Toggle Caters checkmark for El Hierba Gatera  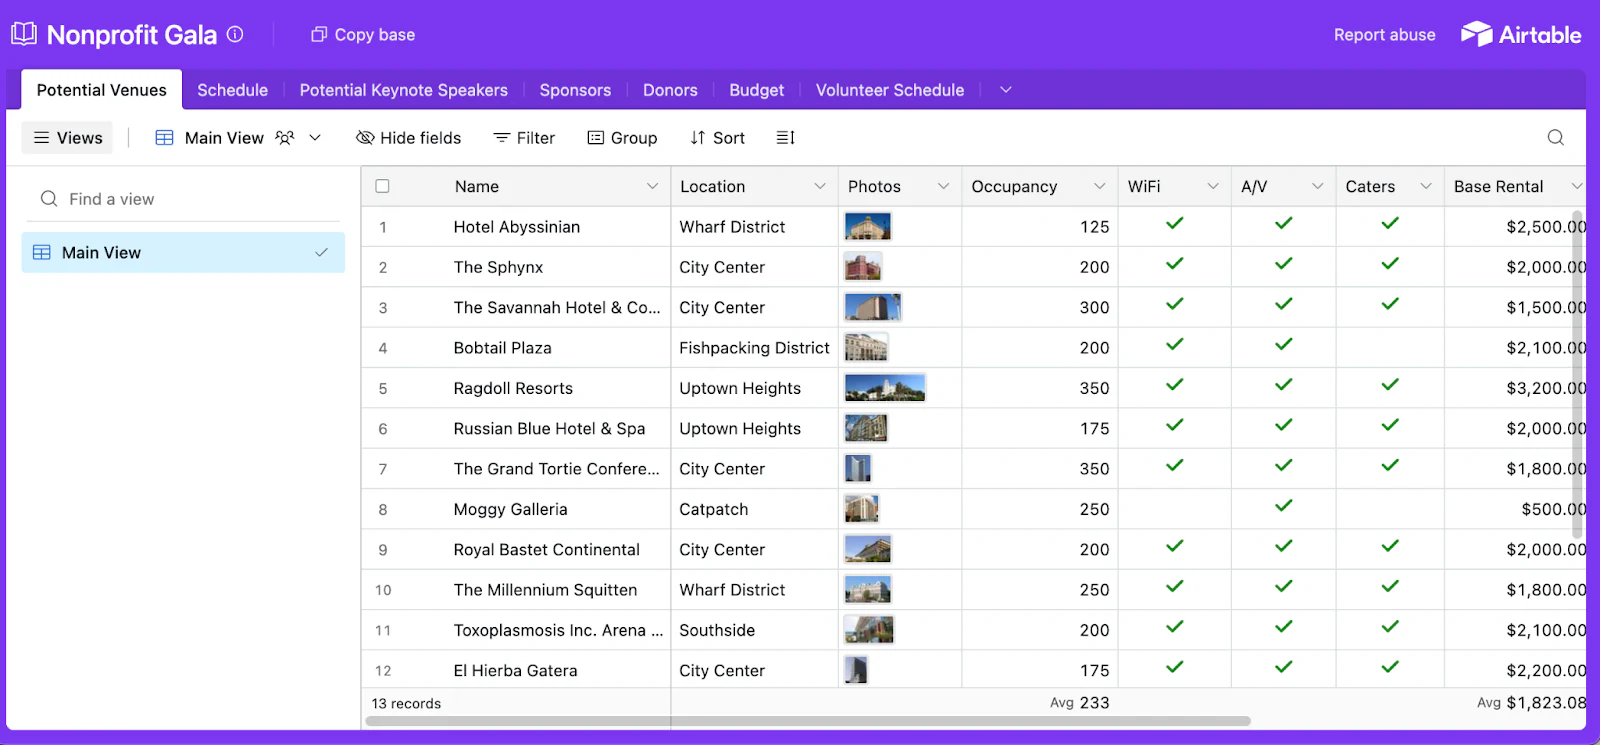coord(1390,667)
